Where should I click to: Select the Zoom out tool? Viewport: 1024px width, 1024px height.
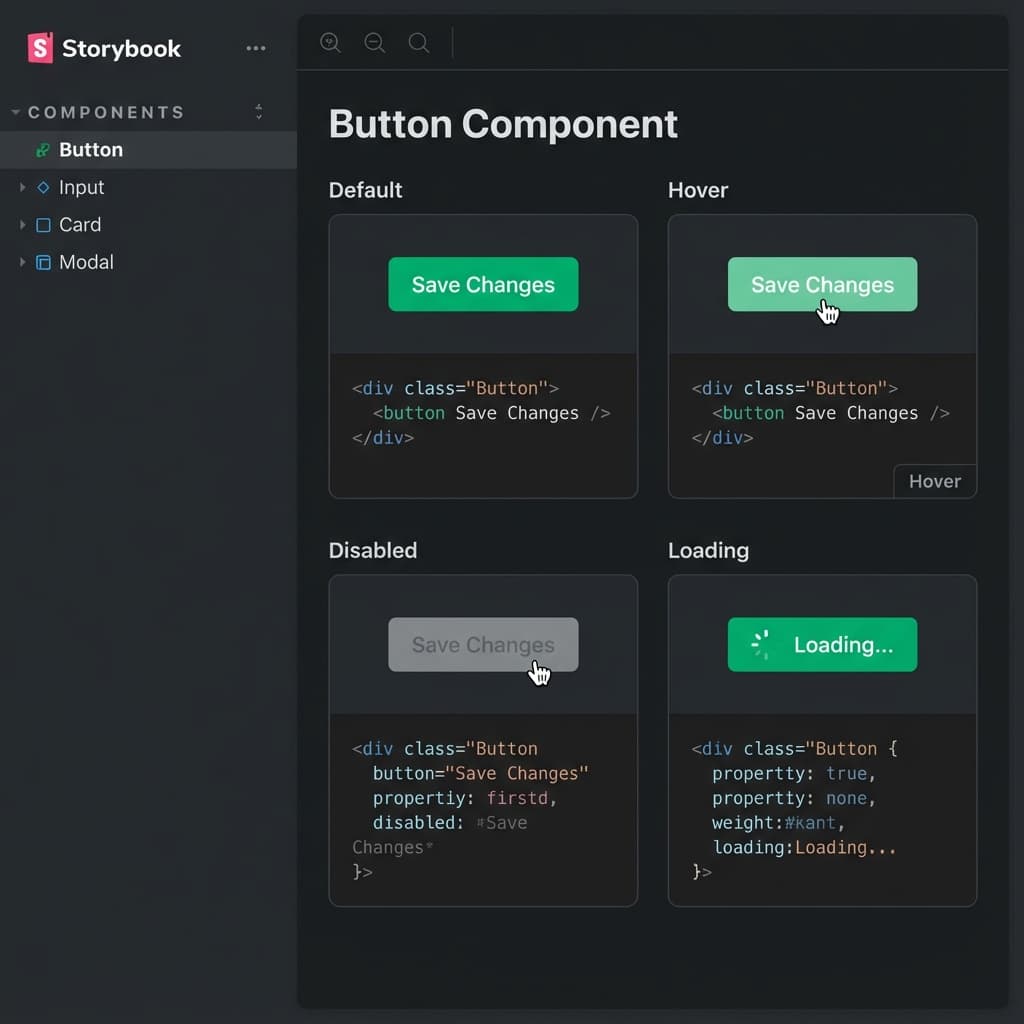[374, 43]
